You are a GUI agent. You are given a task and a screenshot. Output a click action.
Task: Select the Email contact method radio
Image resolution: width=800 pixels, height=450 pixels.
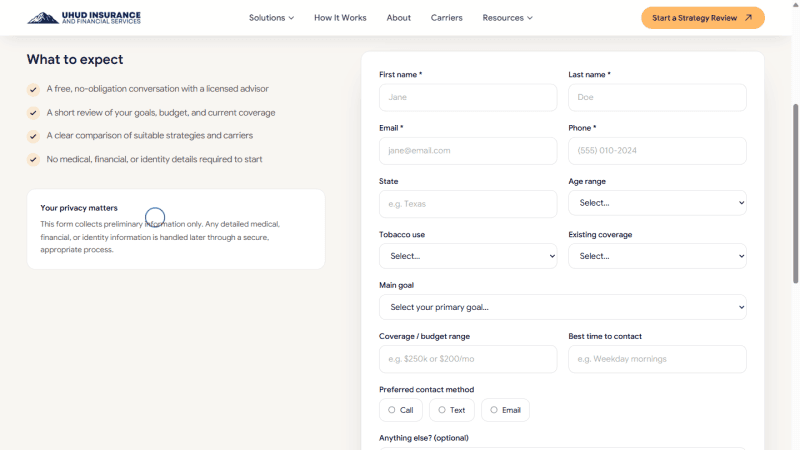pyautogui.click(x=494, y=410)
